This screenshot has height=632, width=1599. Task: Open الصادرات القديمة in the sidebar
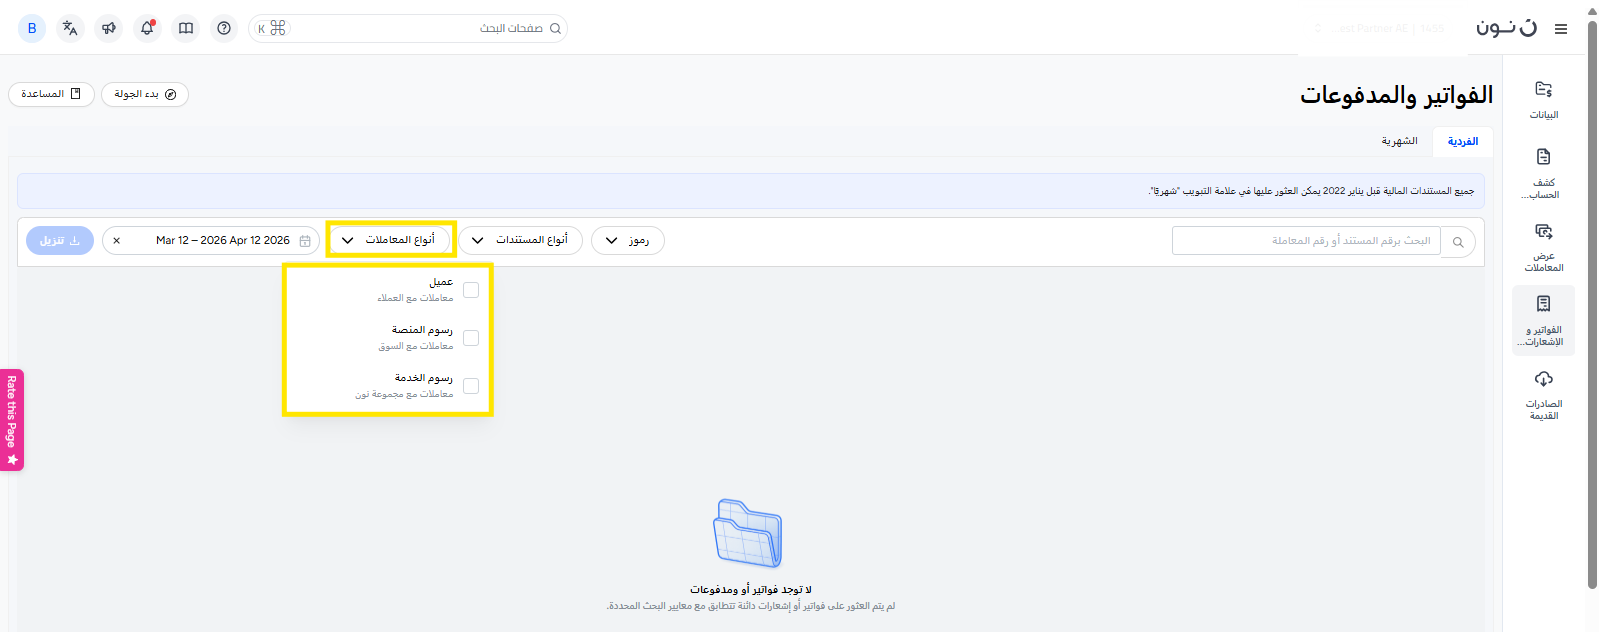pos(1544,395)
